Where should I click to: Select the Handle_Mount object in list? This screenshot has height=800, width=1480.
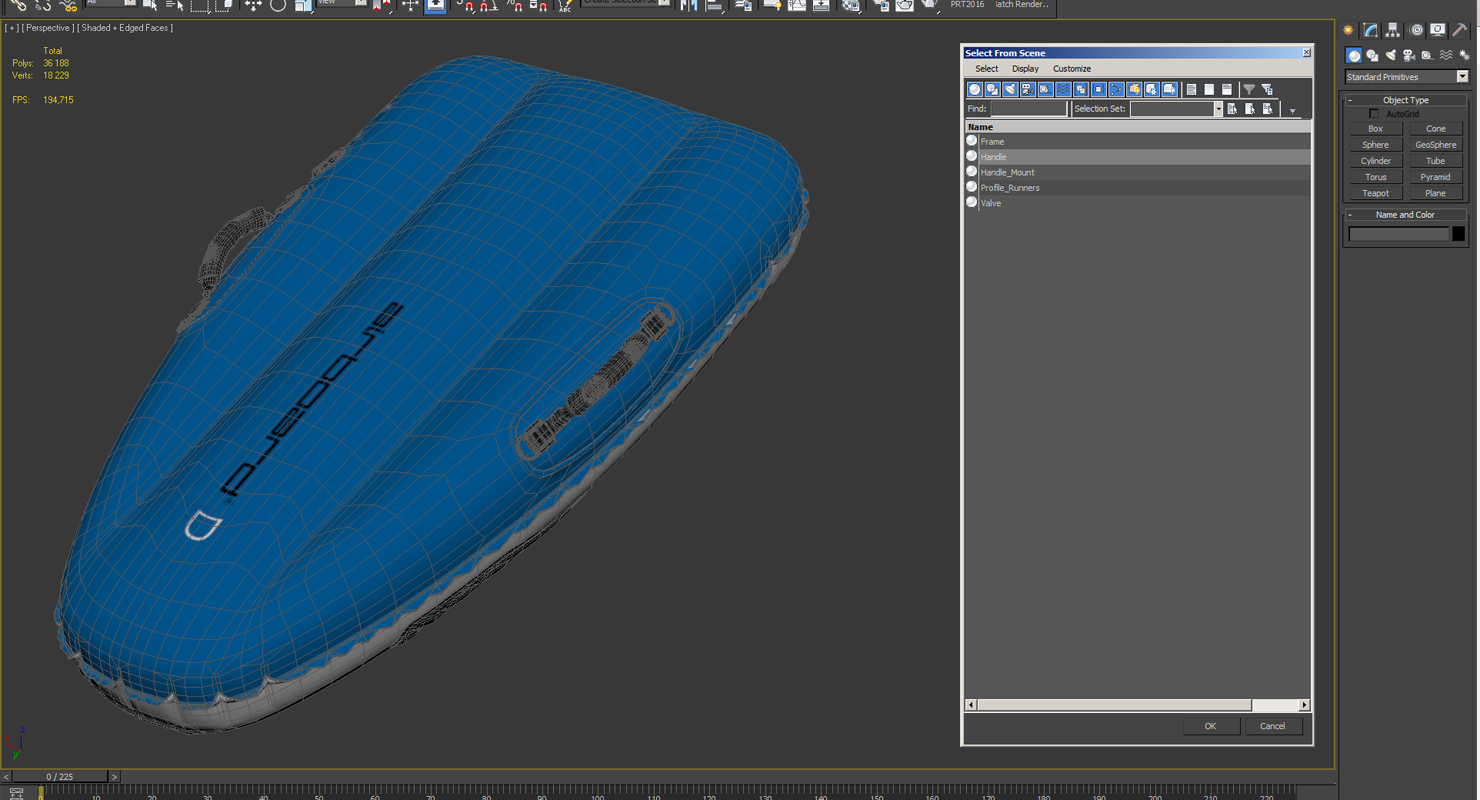[1138, 172]
